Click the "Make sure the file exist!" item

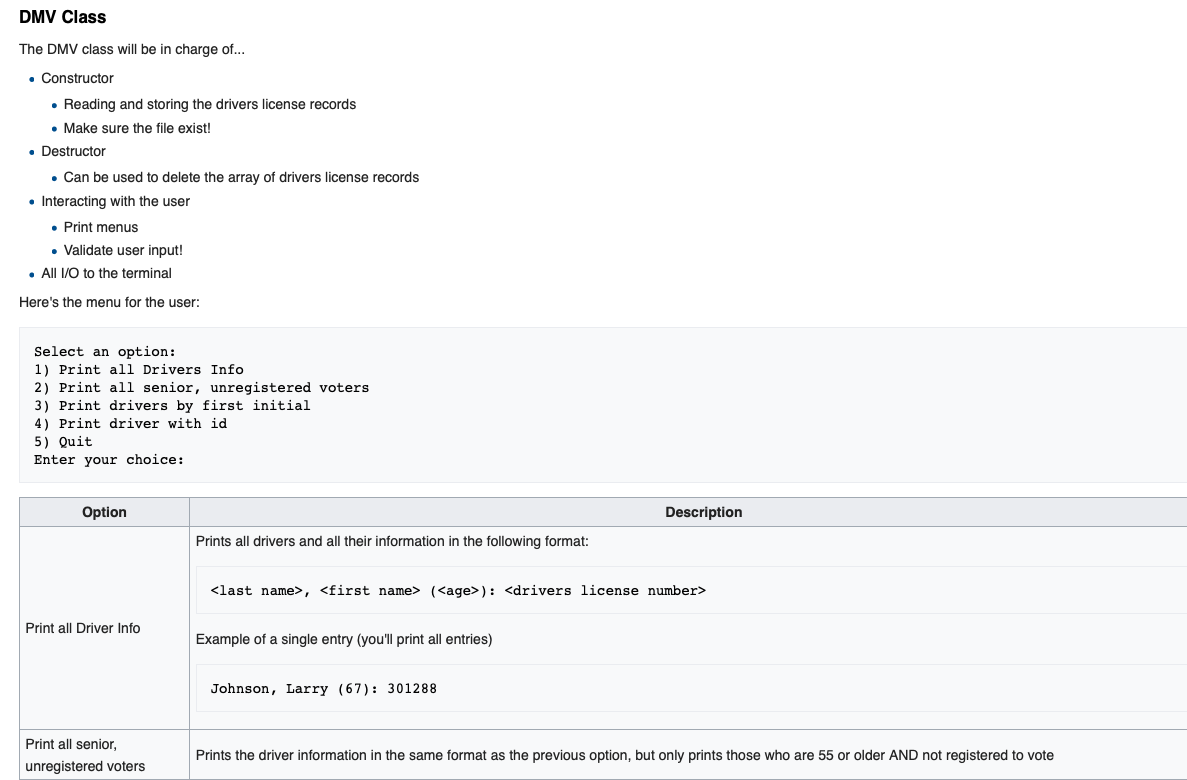(139, 128)
